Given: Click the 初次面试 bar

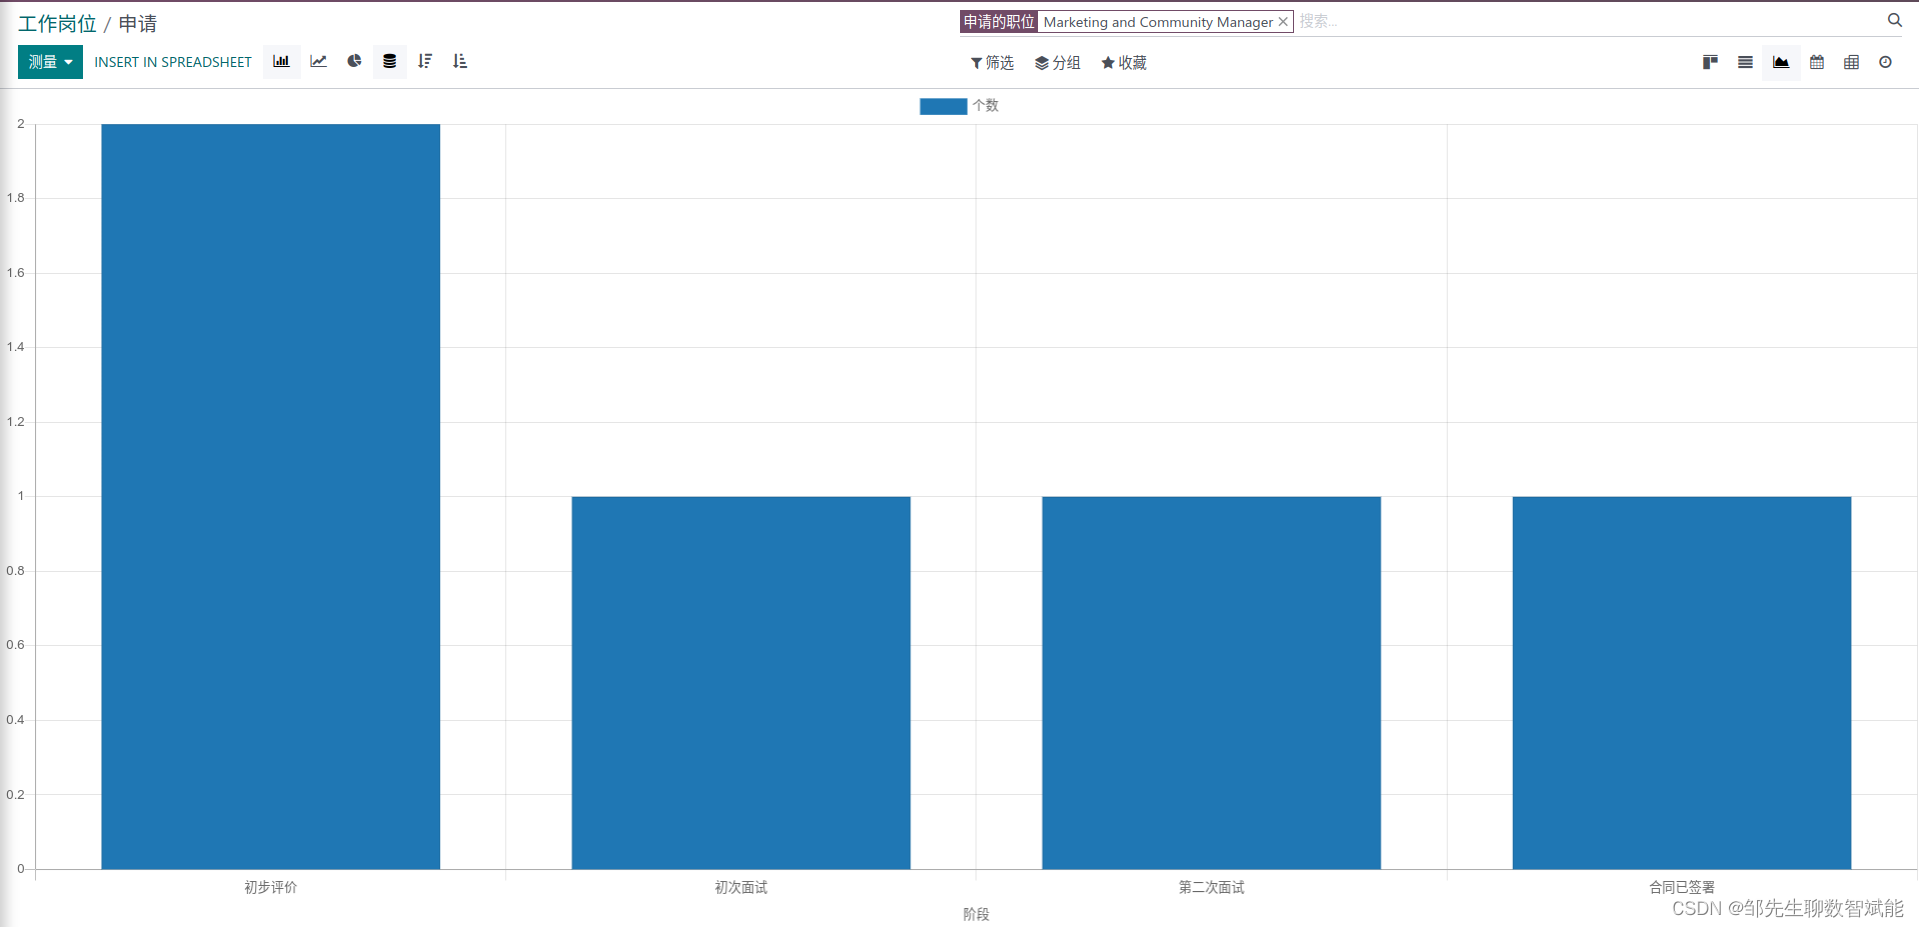Looking at the screenshot, I should [741, 683].
